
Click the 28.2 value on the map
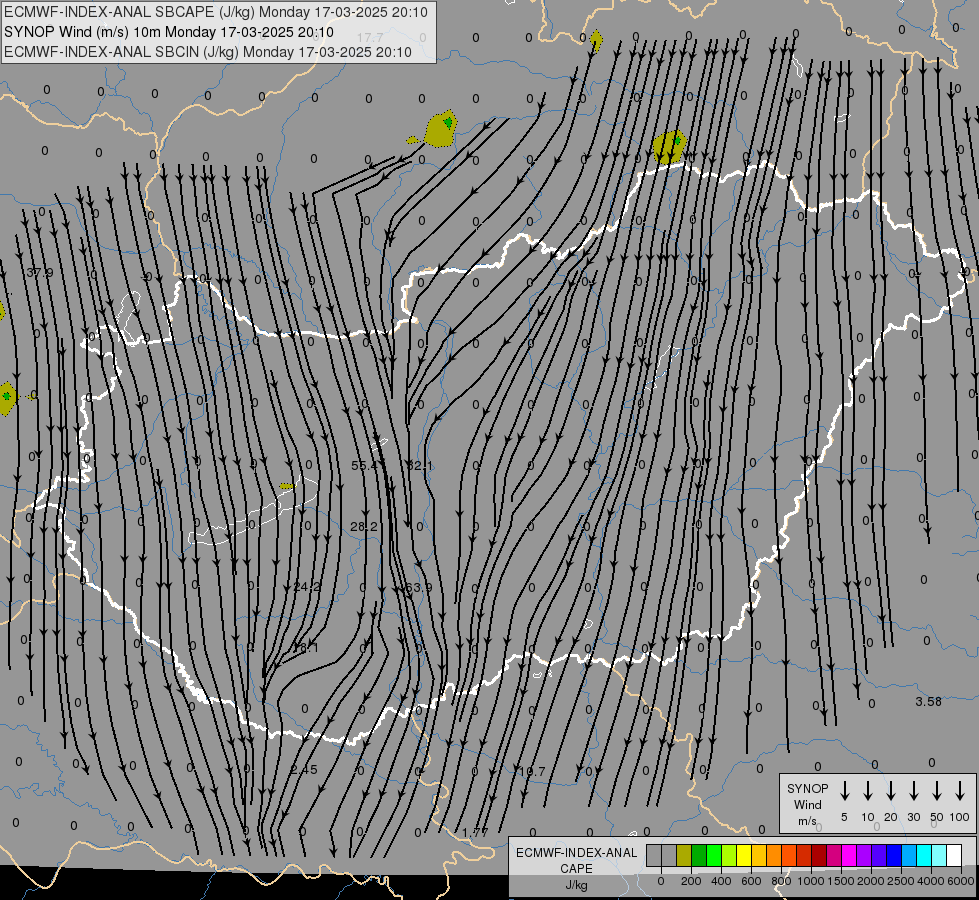(x=363, y=527)
